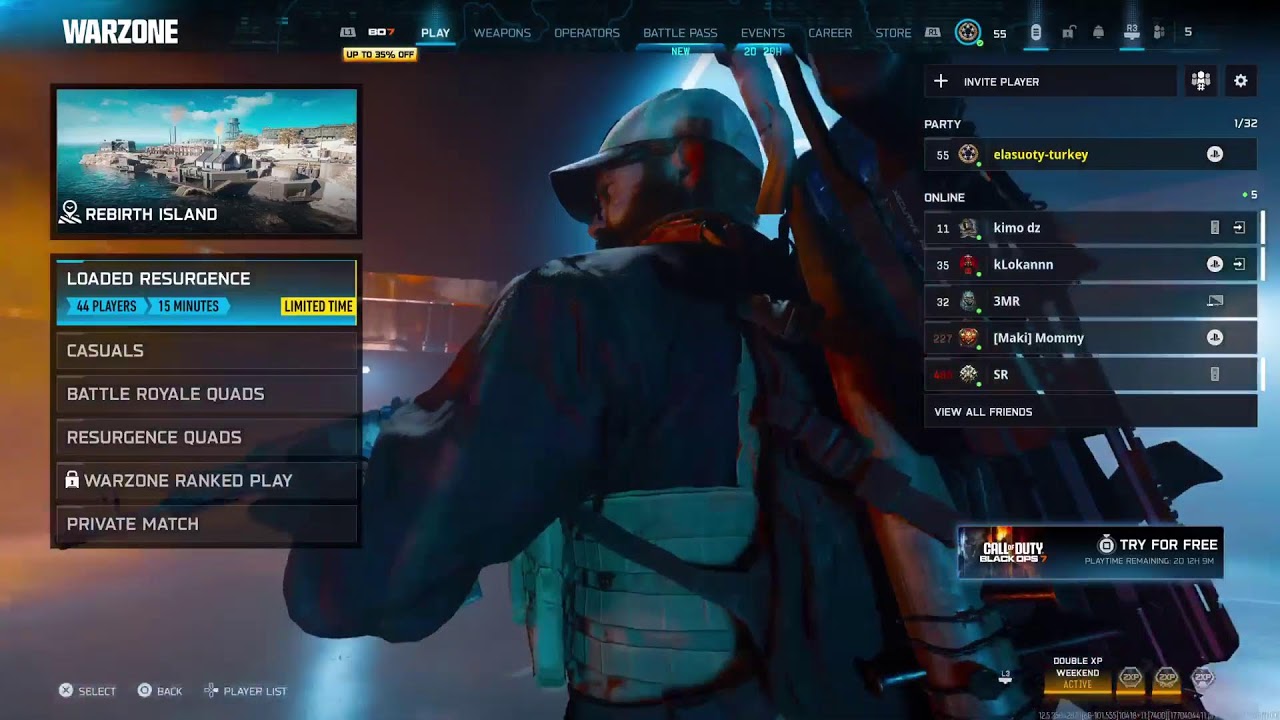Click the "PLAYTIME REMAINING: 2D 12H 9M" text
The image size is (1280, 720).
[1149, 562]
